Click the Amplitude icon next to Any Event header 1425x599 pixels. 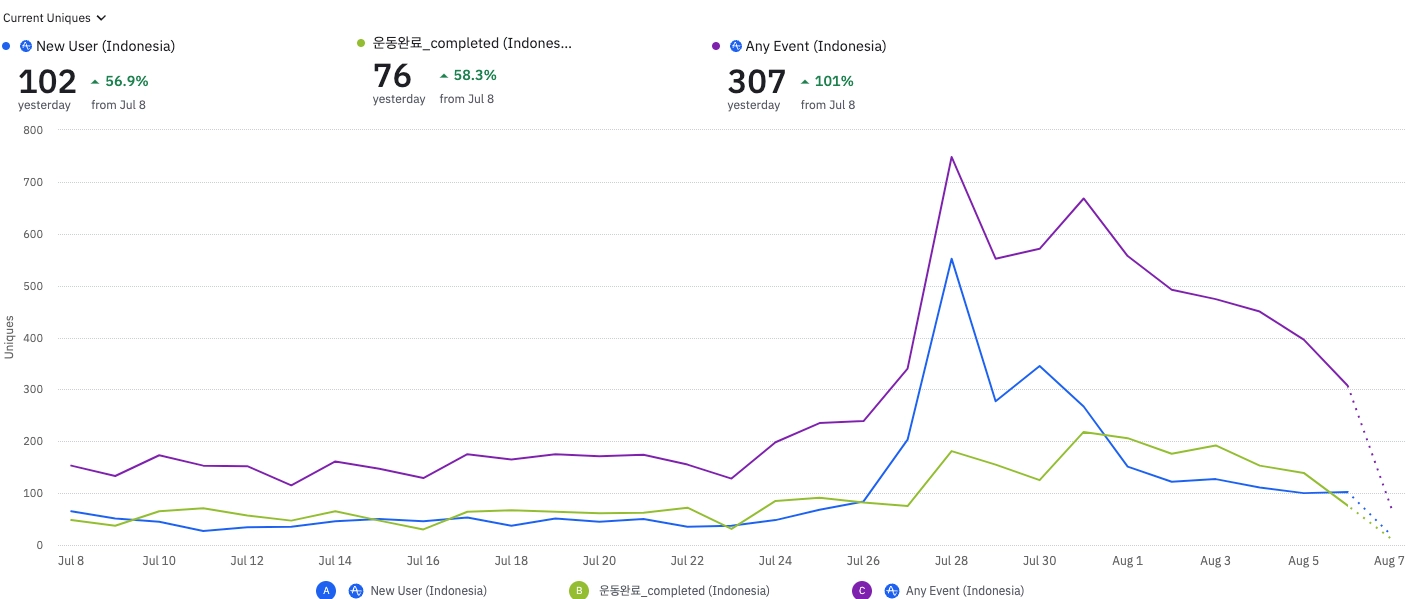click(x=736, y=46)
